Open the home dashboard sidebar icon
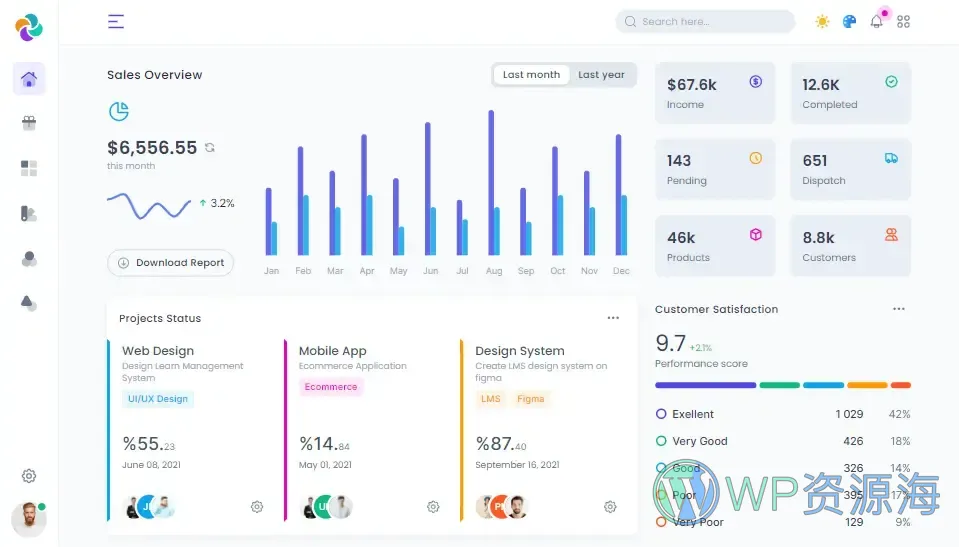This screenshot has width=959, height=547. click(29, 79)
